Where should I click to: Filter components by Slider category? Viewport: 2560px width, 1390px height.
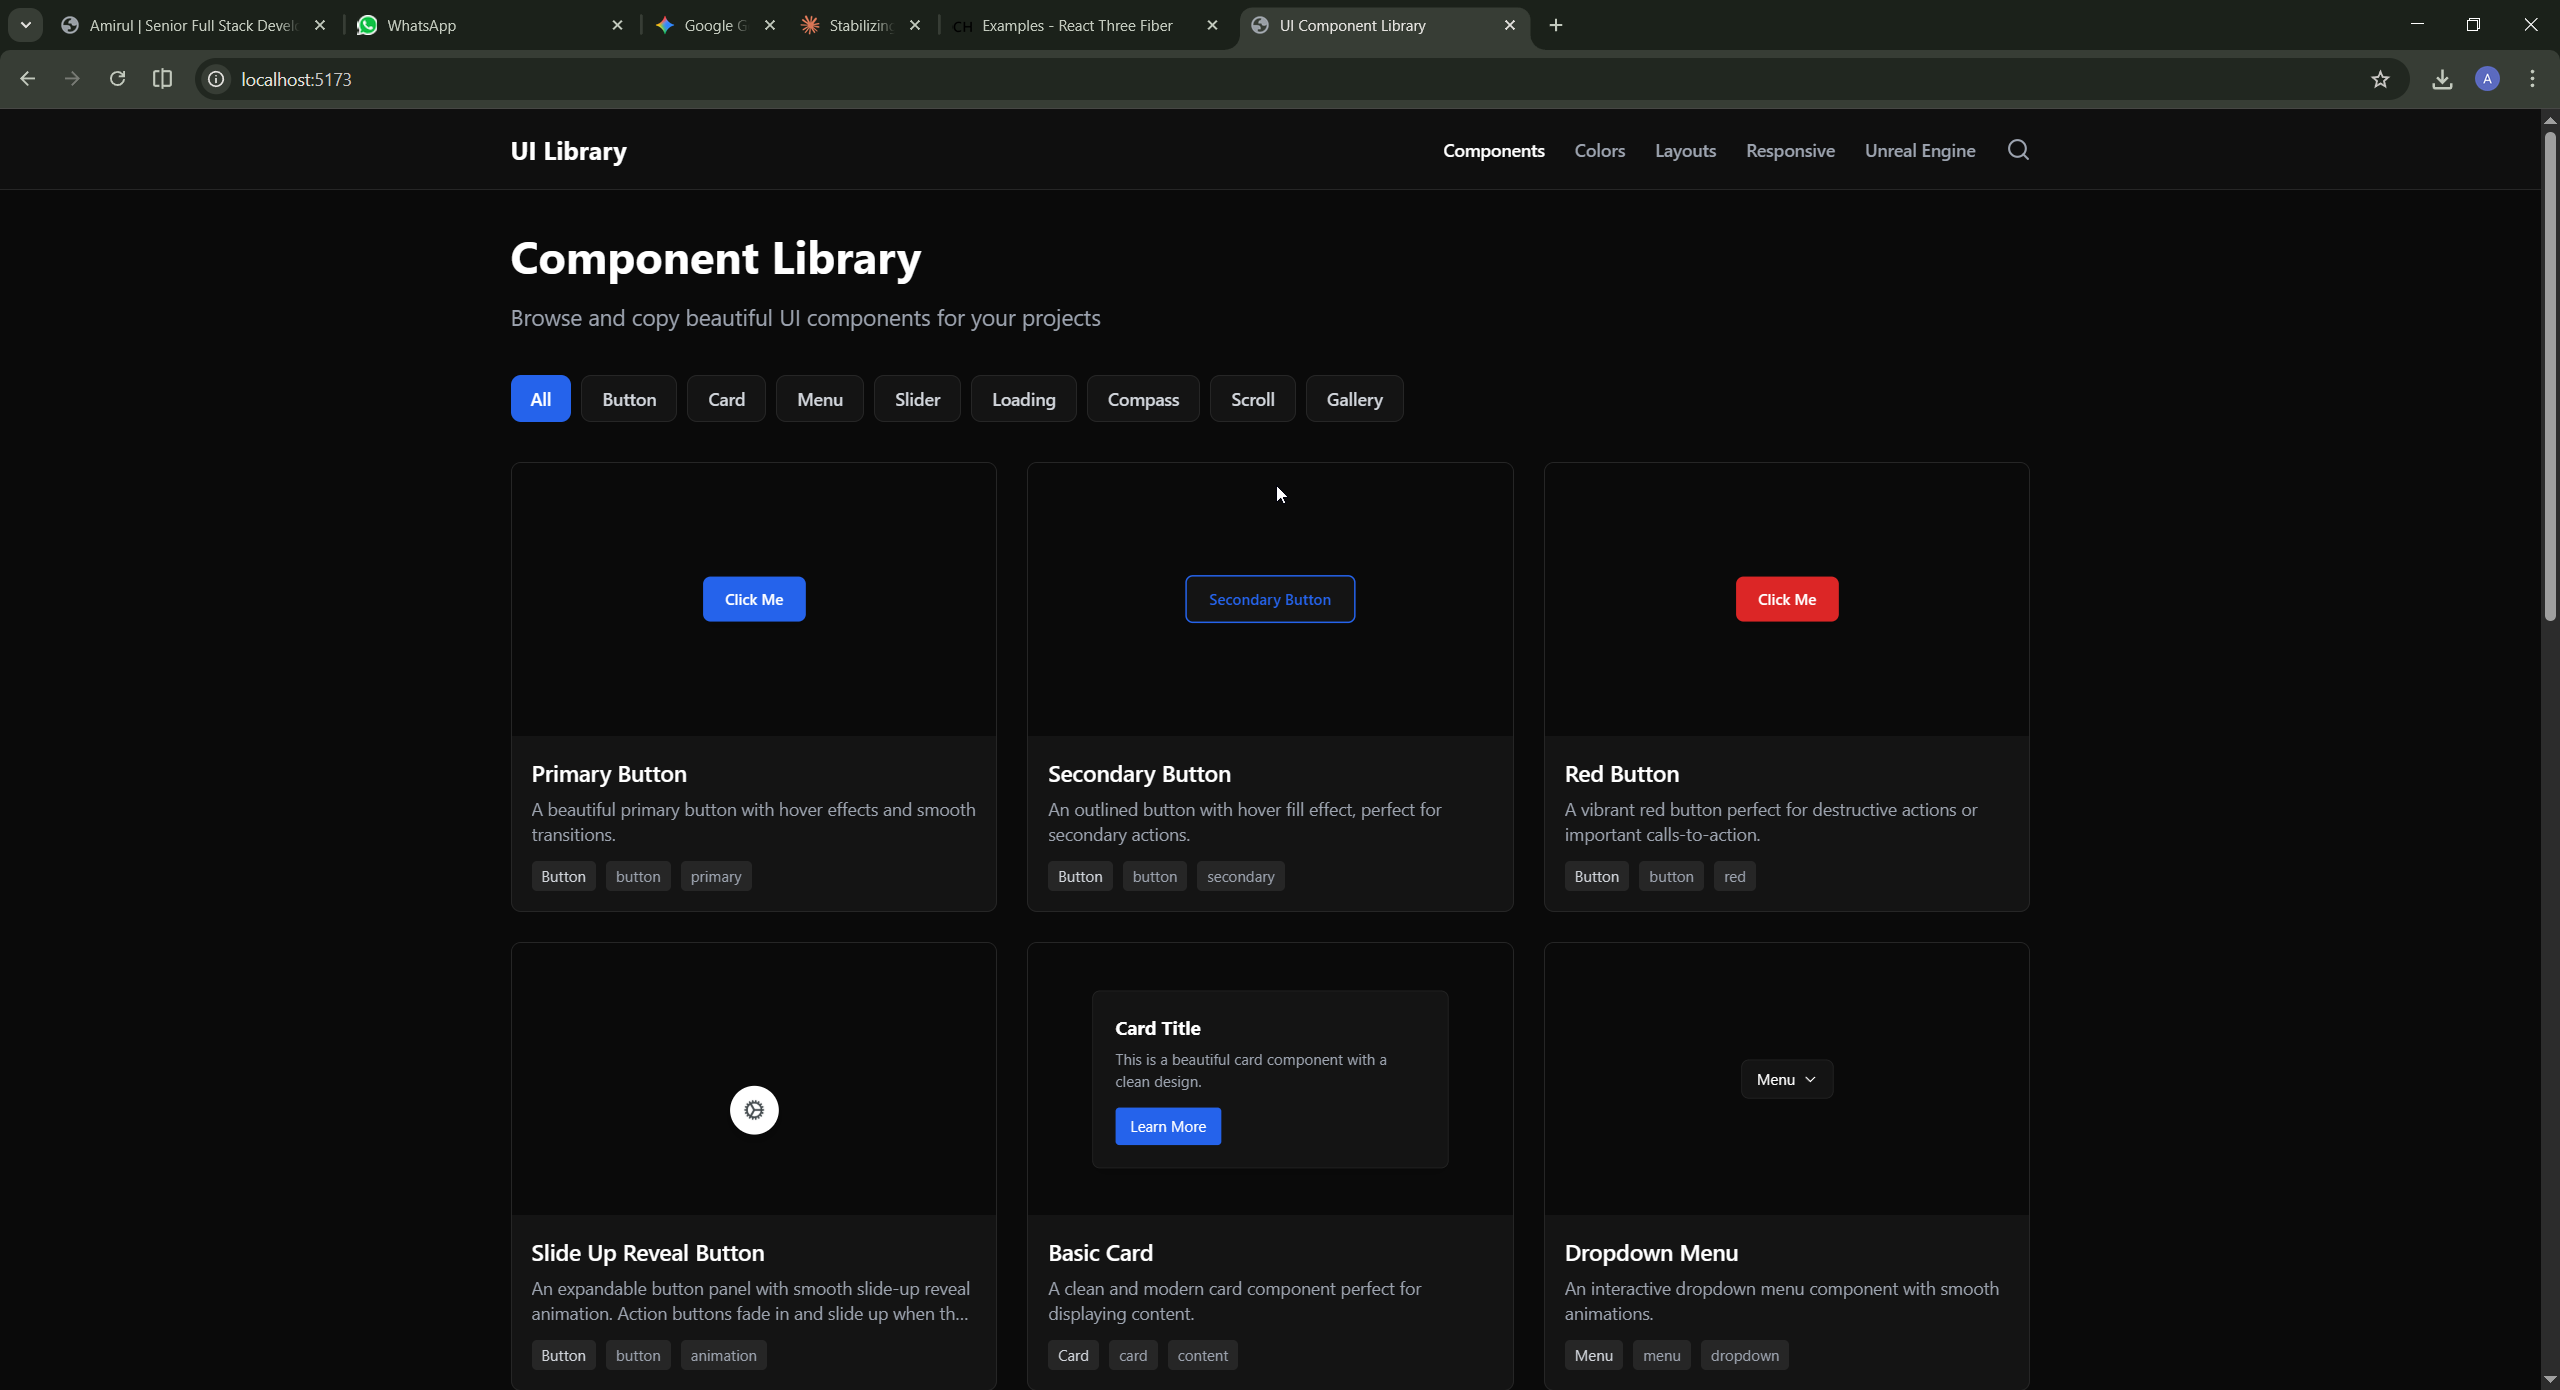(x=917, y=399)
